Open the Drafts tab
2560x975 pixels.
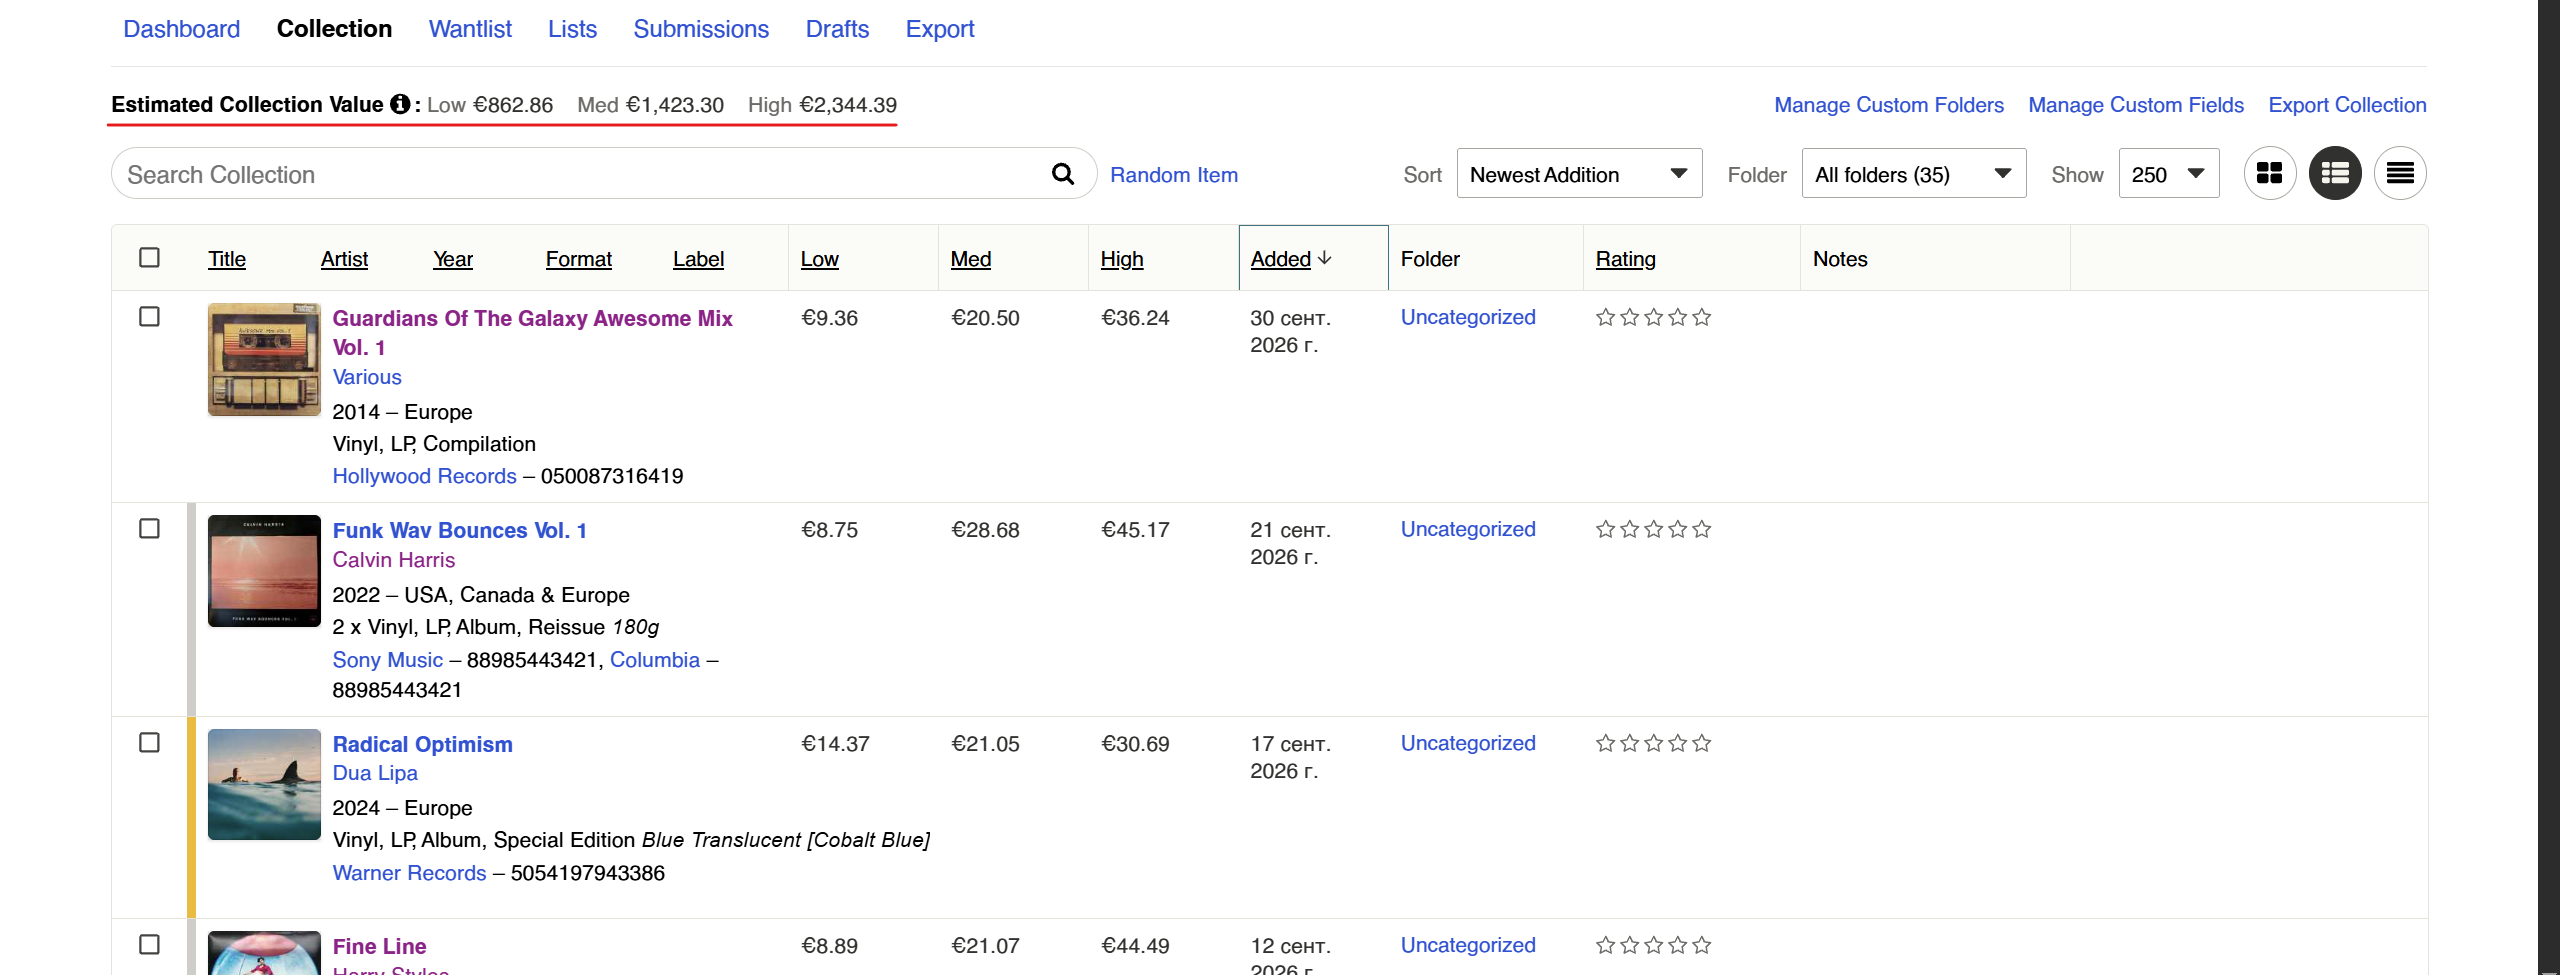(x=837, y=29)
